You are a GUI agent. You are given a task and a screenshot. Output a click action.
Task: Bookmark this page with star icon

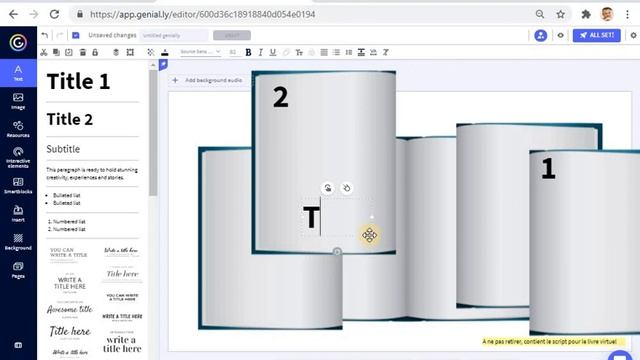point(560,14)
